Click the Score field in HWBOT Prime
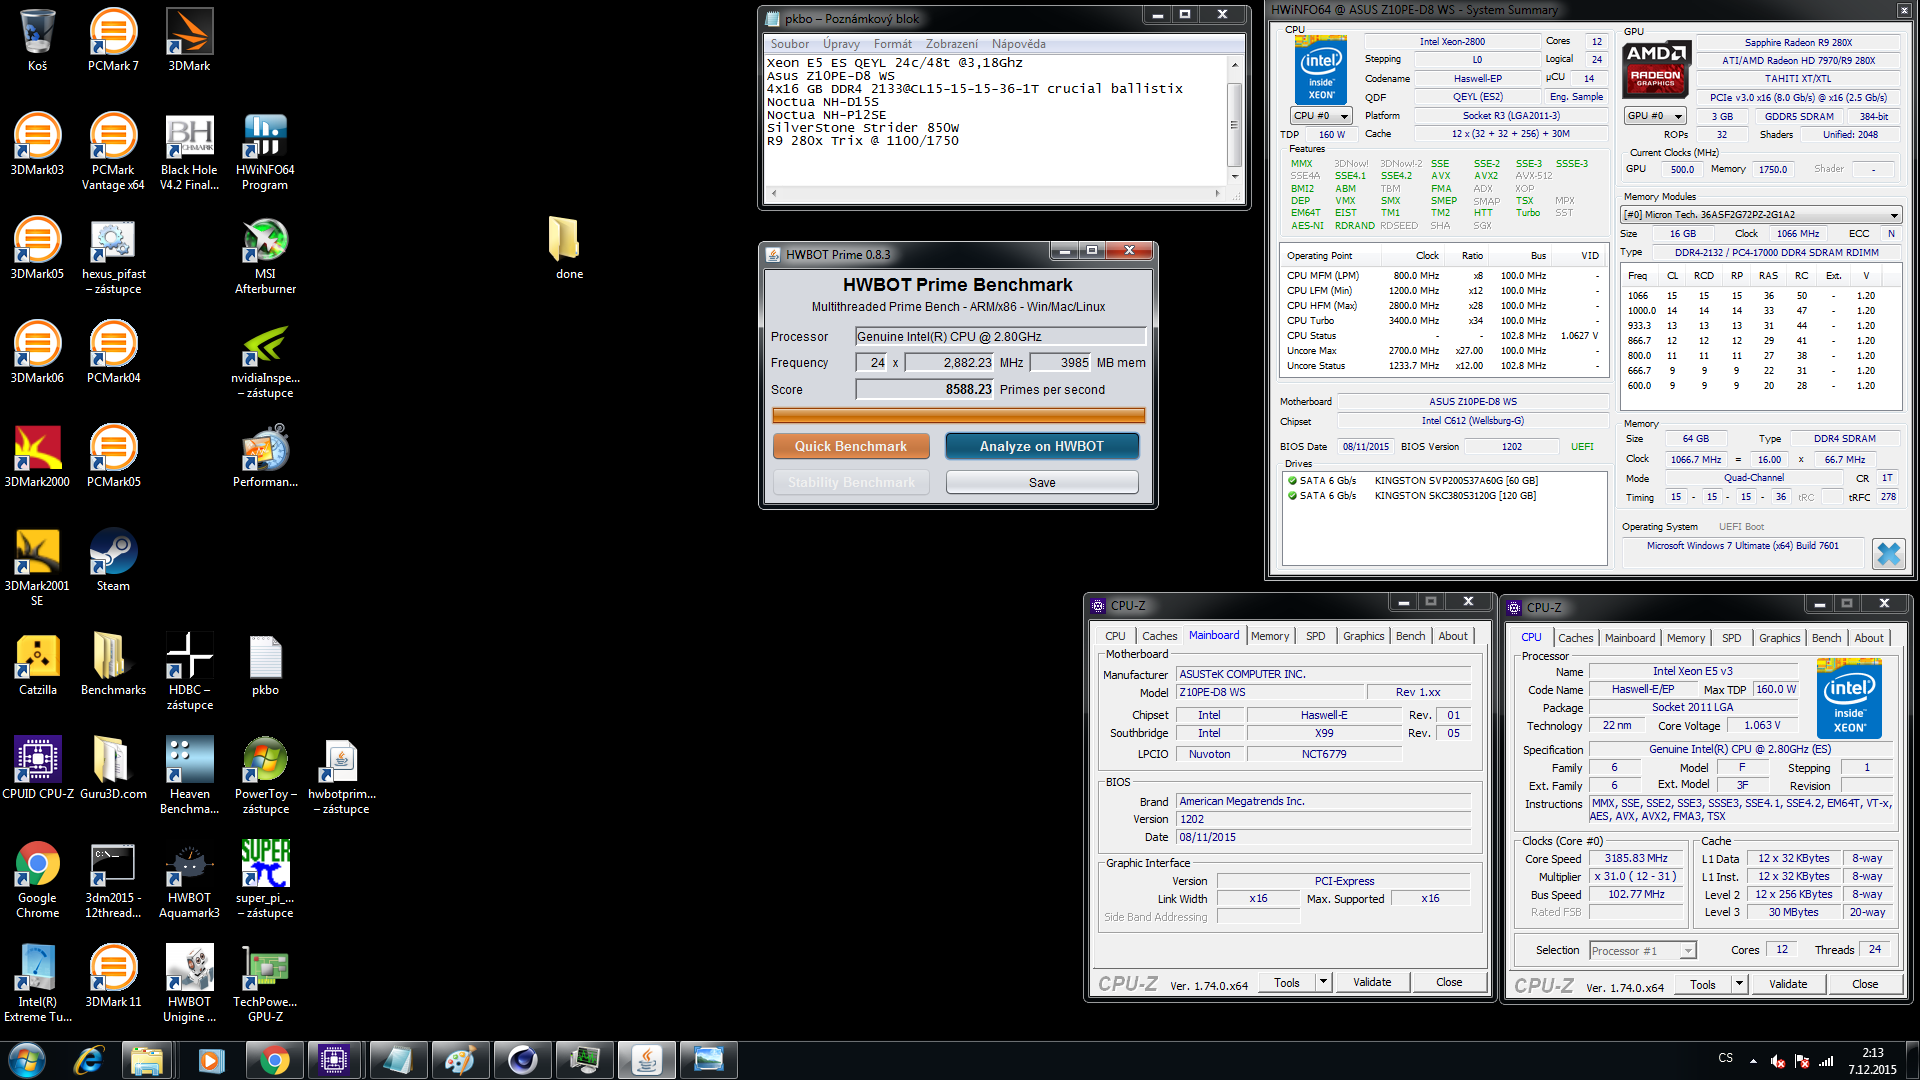The image size is (1920, 1080). (925, 390)
